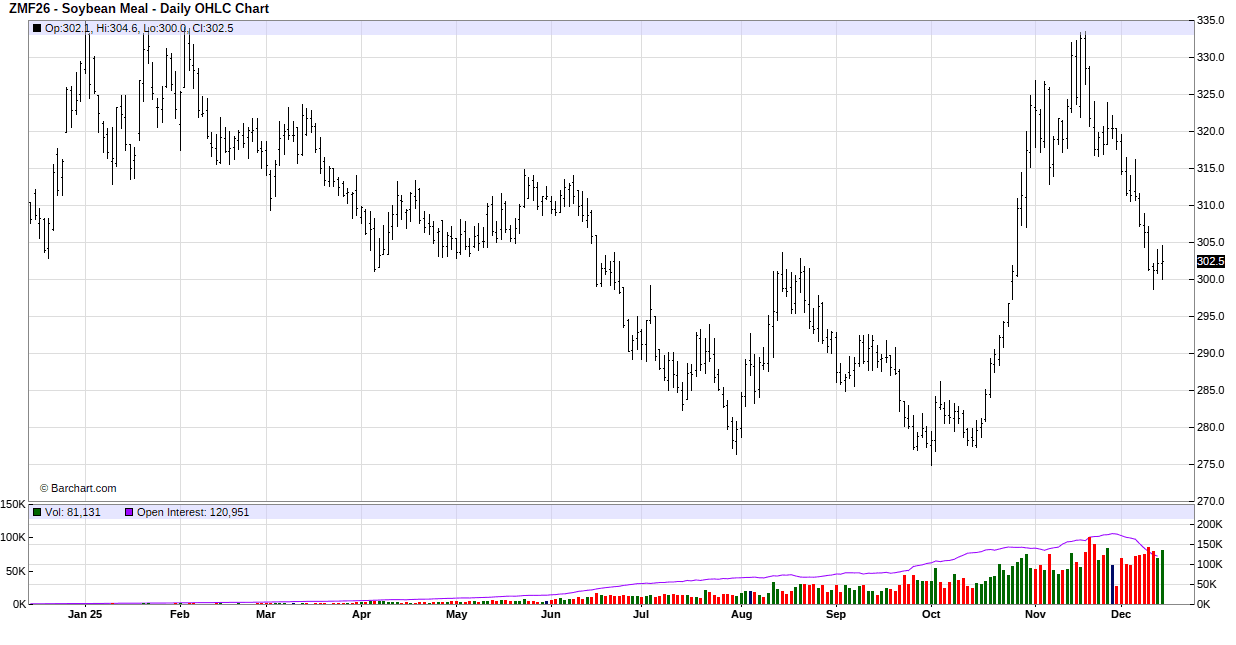Click the blue volume bar in late November
This screenshot has width=1236, height=645.
(1113, 584)
